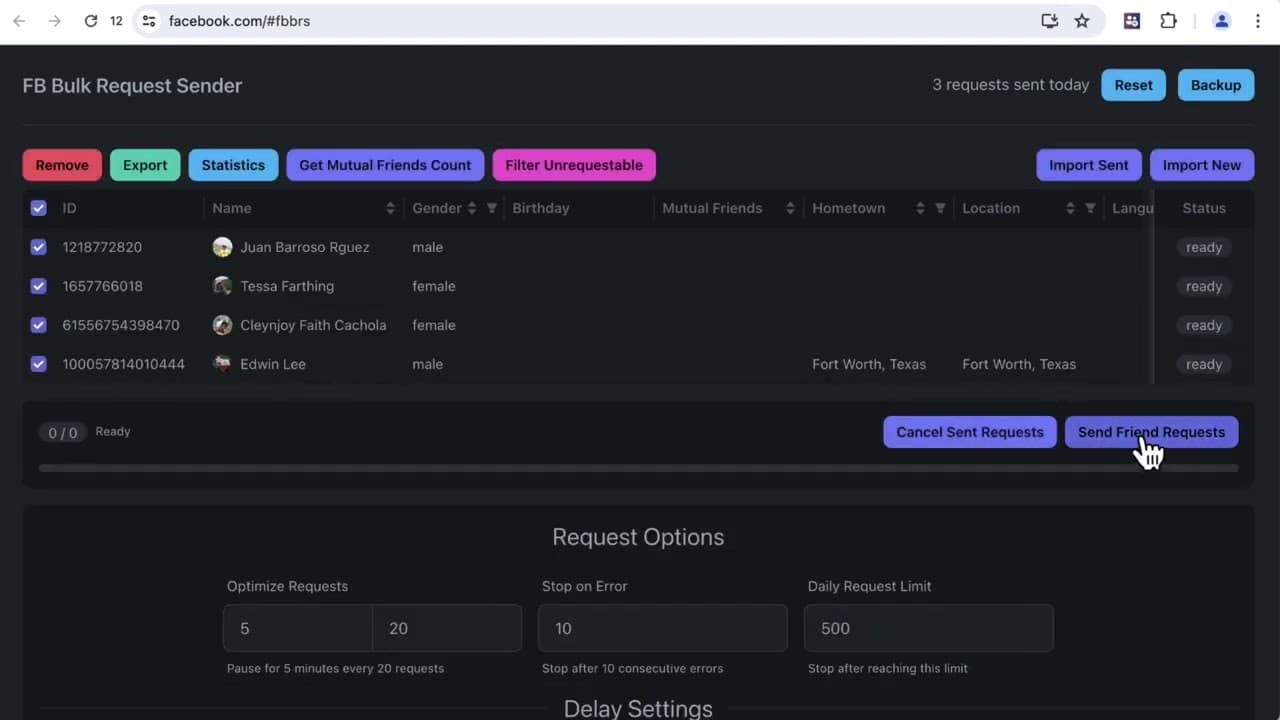
Task: Click the Status column header
Action: pyautogui.click(x=1204, y=208)
